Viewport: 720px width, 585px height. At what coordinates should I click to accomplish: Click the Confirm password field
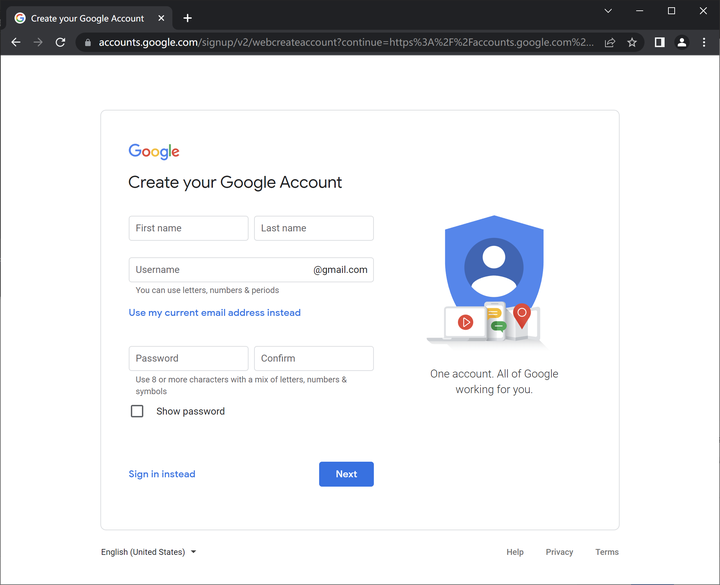click(314, 358)
